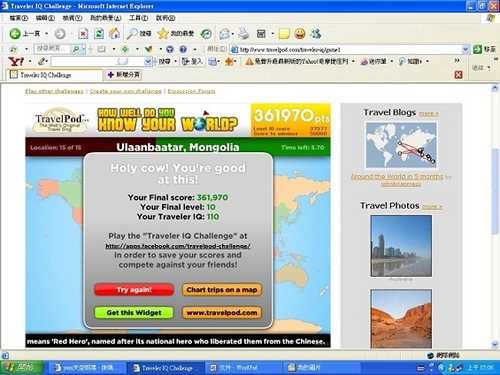This screenshot has height=375, width=500.
Task: Open the new tab button
Action: 123,75
